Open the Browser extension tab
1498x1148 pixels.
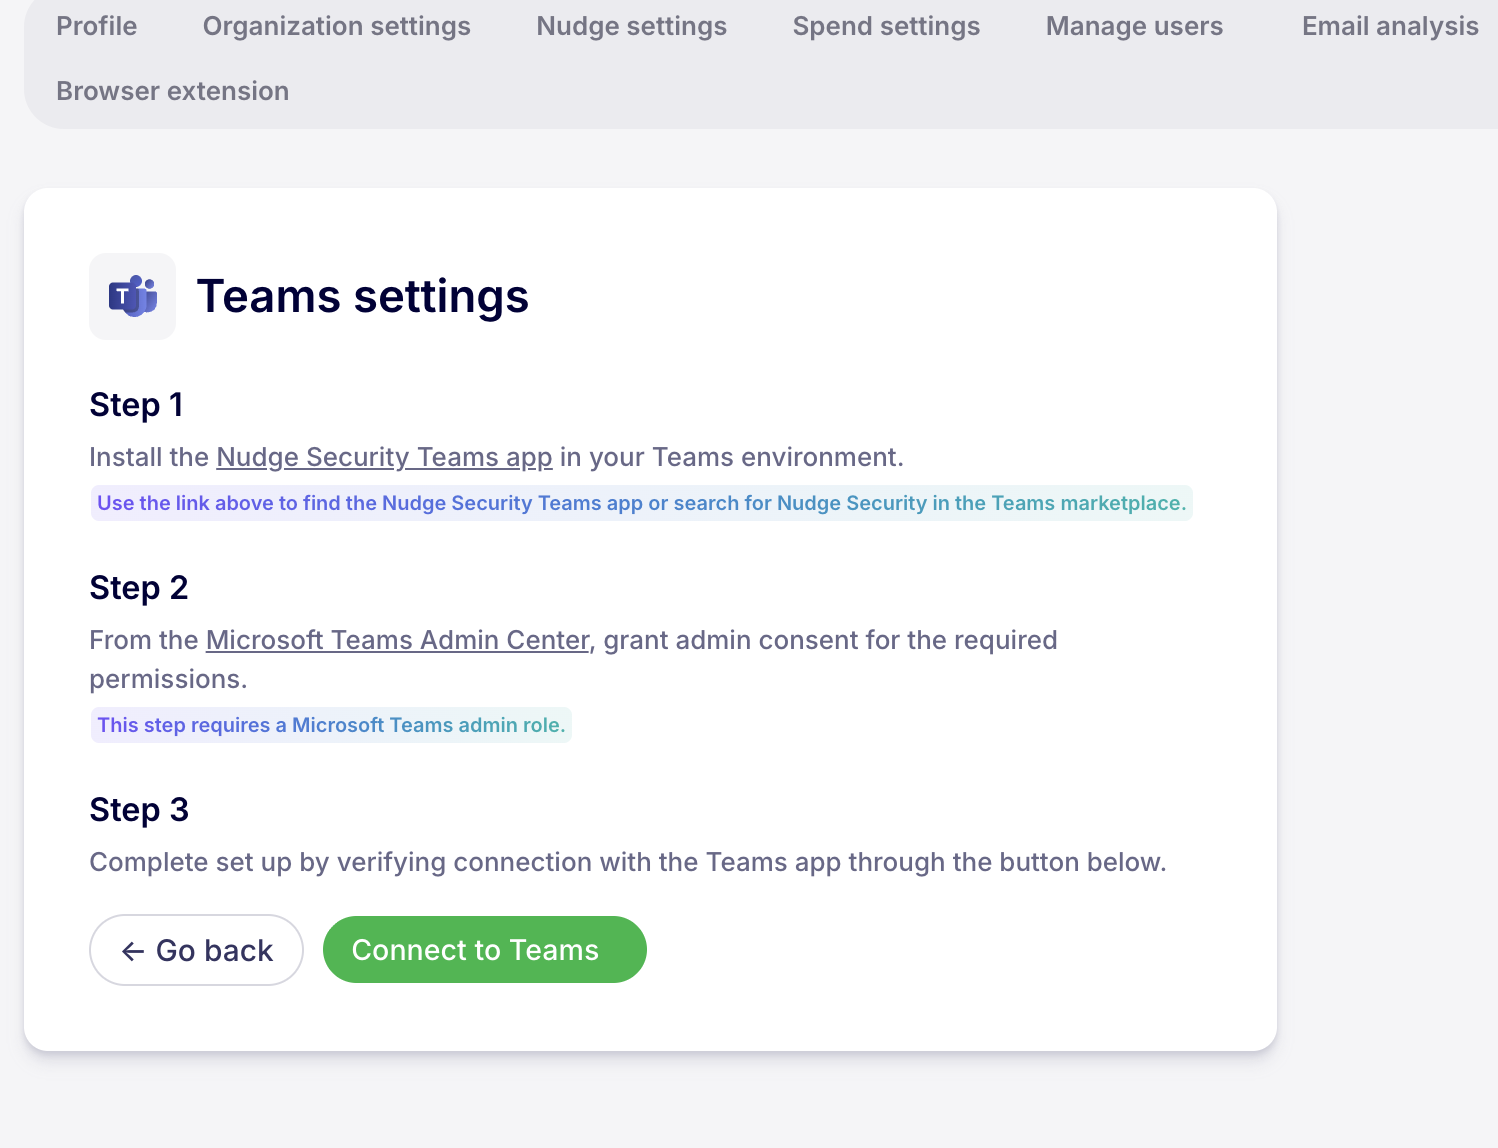(172, 91)
